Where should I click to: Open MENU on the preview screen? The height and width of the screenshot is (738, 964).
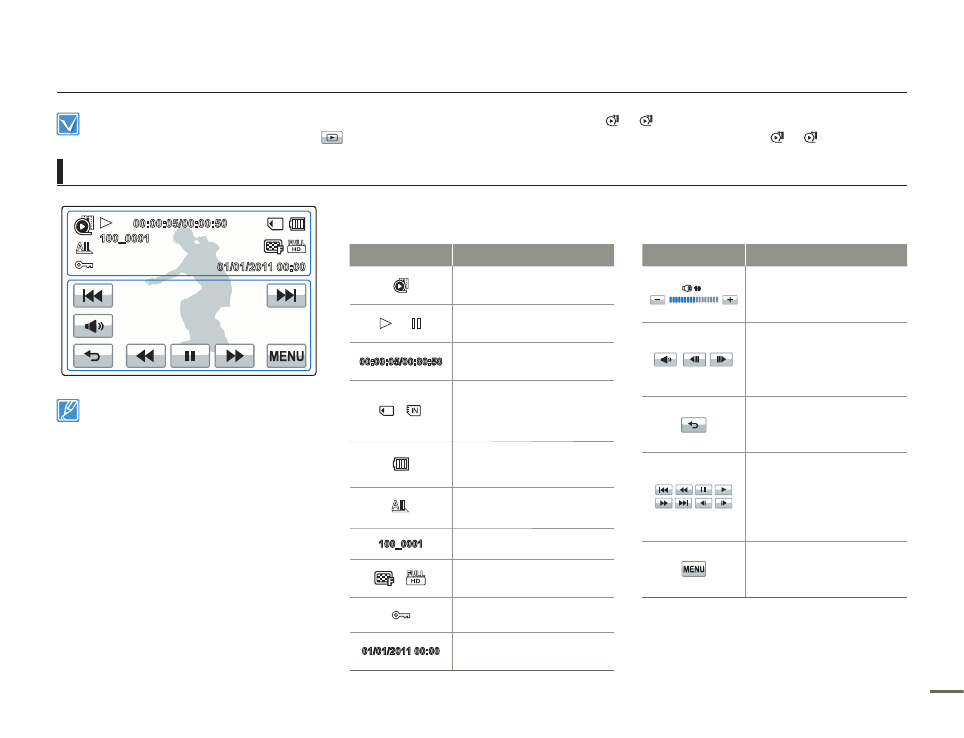click(286, 357)
